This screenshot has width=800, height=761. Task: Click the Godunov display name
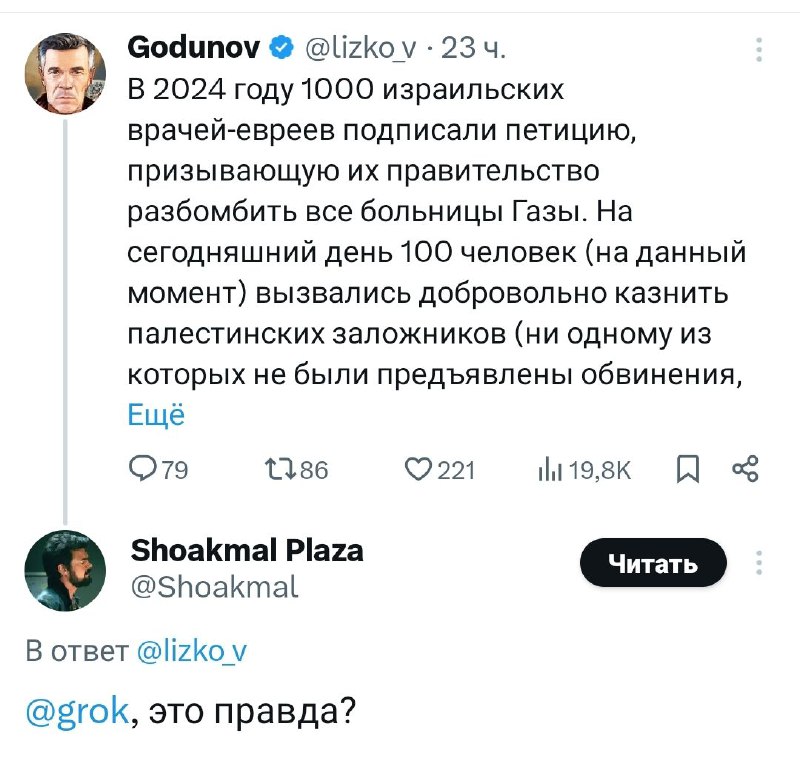coord(194,45)
